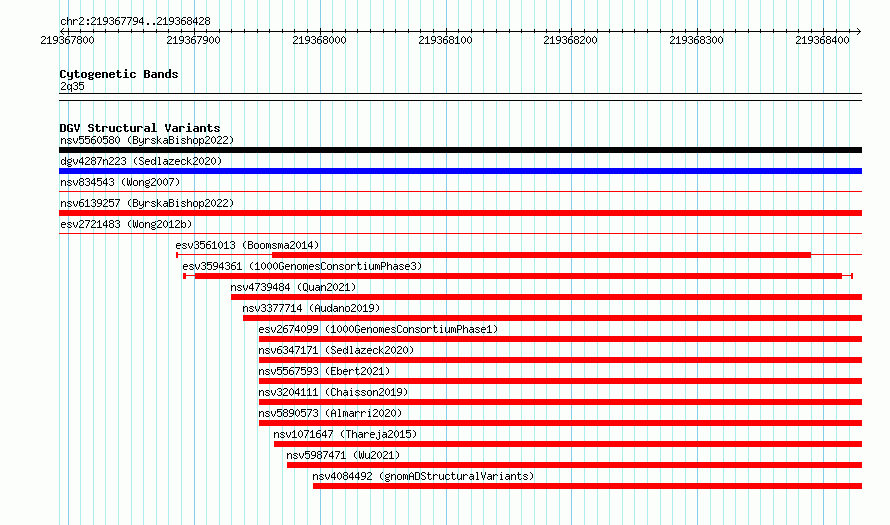Screen dimensions: 890x525
Task: Click ruler position 219368100
Action: pos(446,40)
